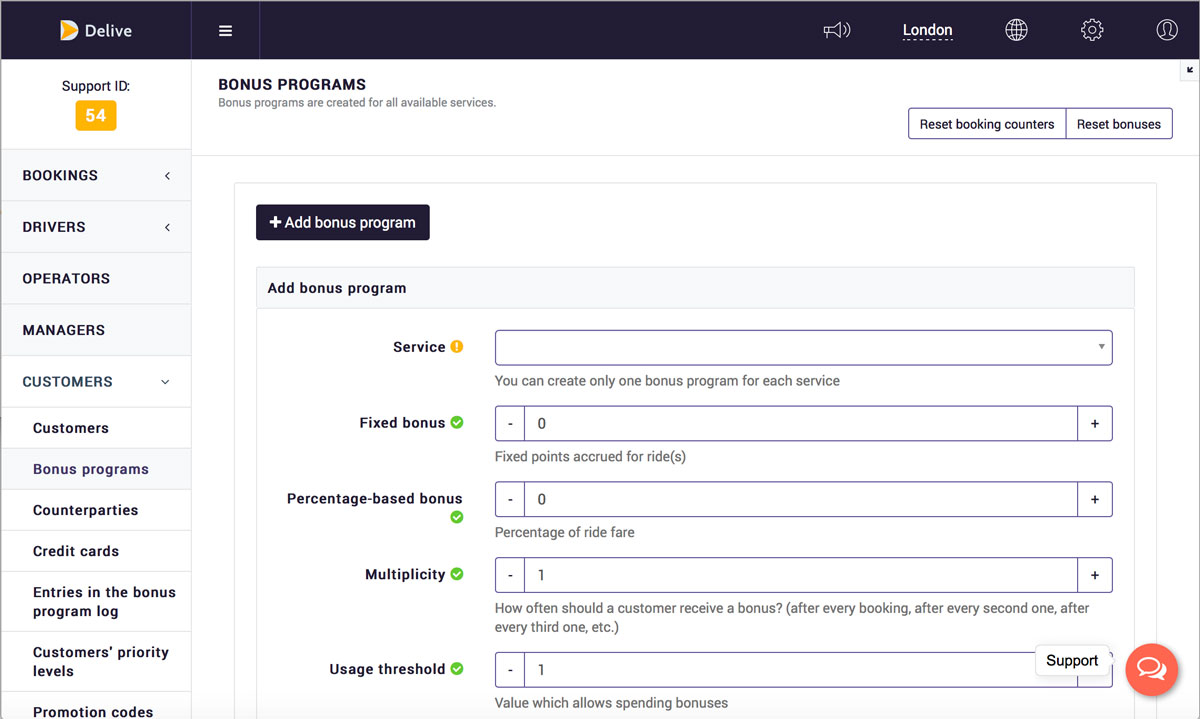Click the Support ID 54 badge

click(x=96, y=115)
